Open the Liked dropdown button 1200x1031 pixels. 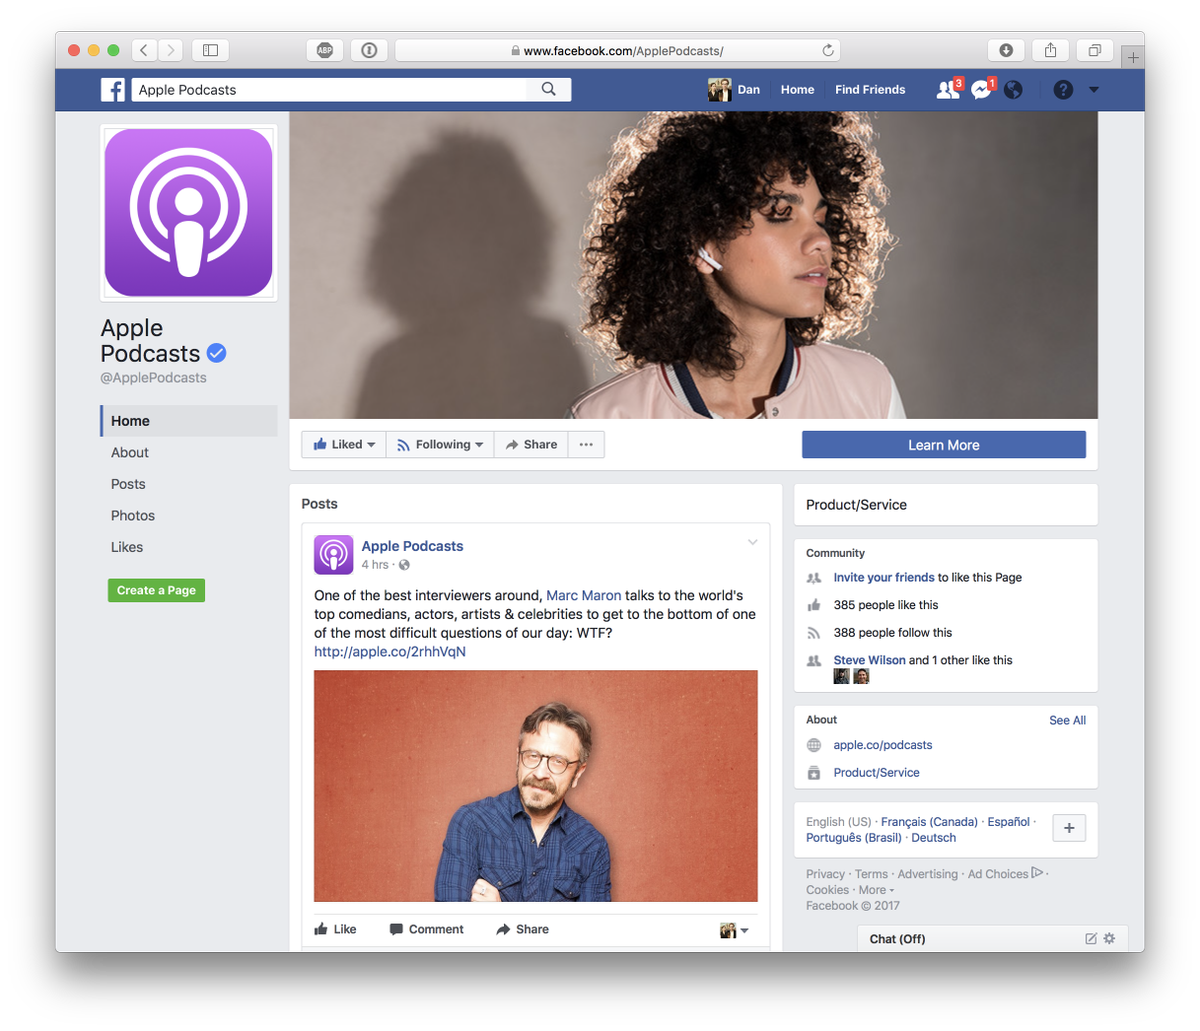pos(344,444)
